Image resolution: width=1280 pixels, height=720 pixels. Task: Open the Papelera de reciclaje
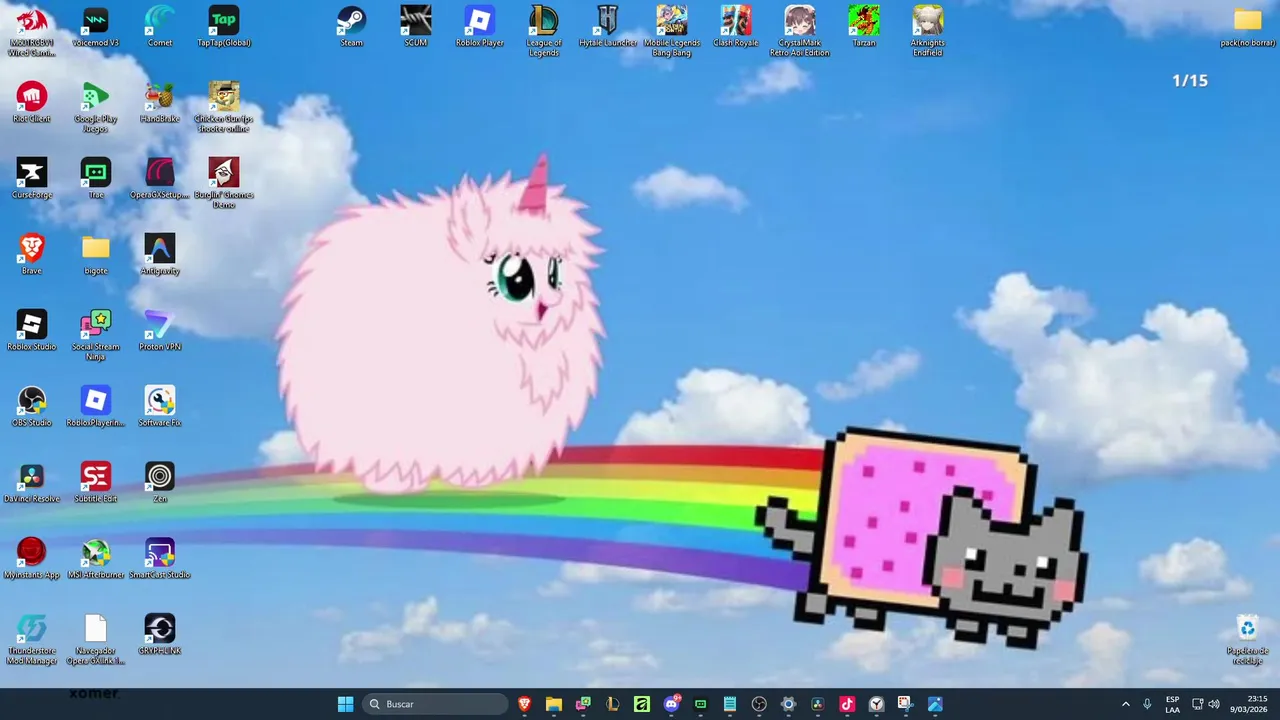1247,639
